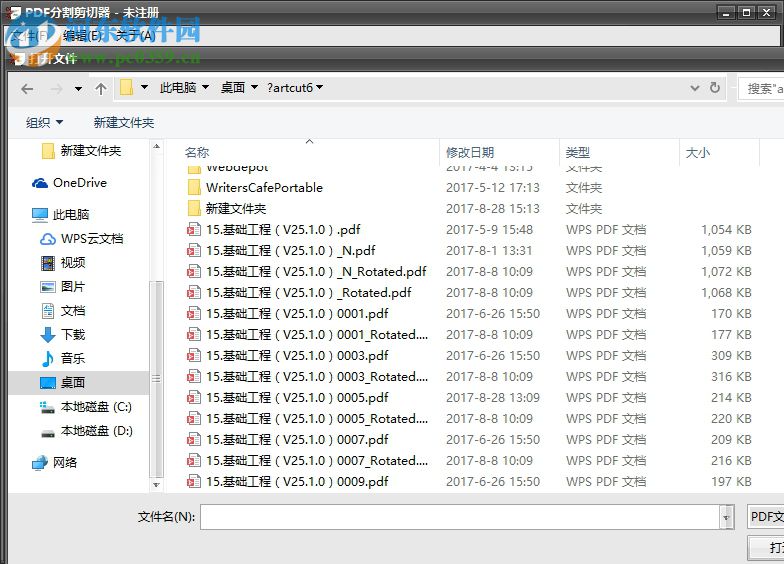Open 视频 folder in sidebar
784x564 pixels.
tap(62, 262)
